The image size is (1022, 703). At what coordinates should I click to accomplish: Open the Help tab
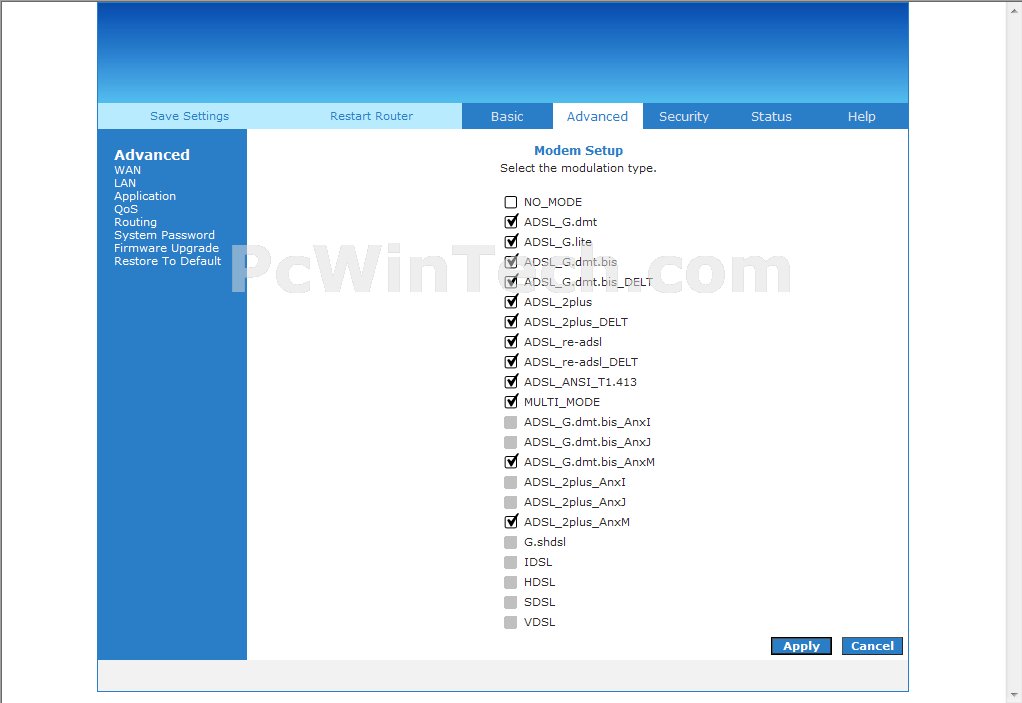(861, 116)
